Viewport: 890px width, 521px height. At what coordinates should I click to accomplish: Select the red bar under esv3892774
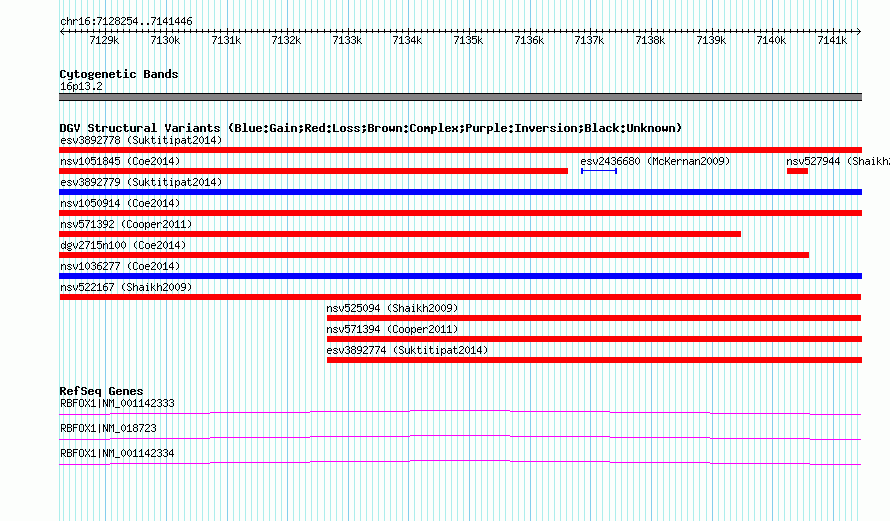tap(594, 360)
